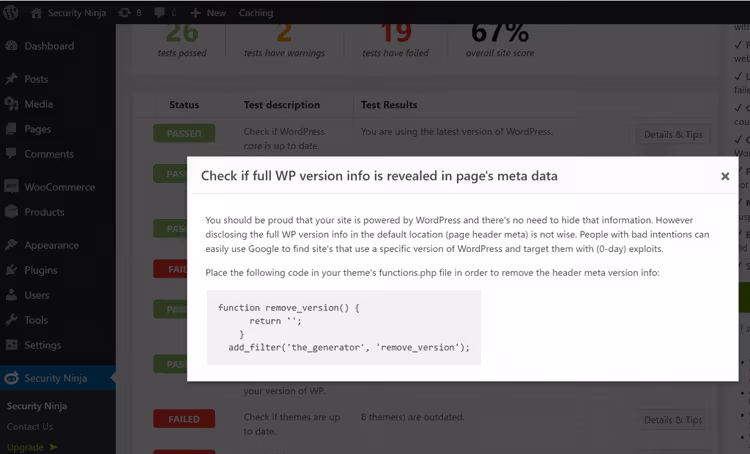750x454 pixels.
Task: Open the comments bubble in admin bar
Action: pyautogui.click(x=160, y=13)
